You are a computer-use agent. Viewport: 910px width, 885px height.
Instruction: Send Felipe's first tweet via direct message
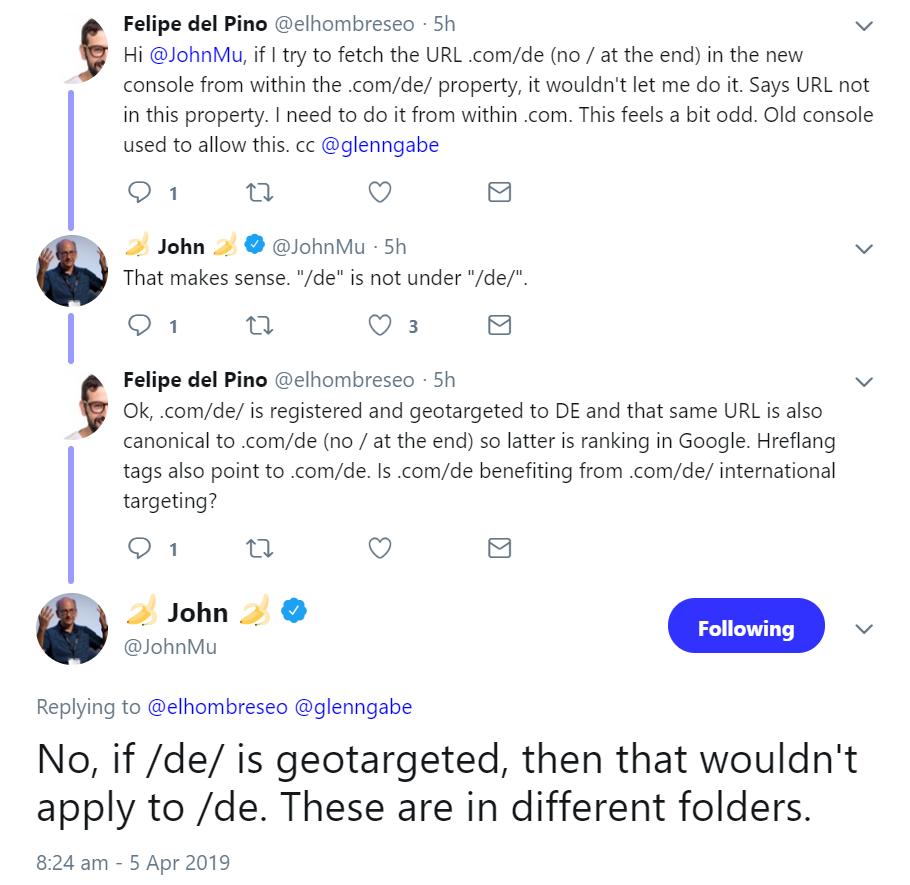coord(499,192)
